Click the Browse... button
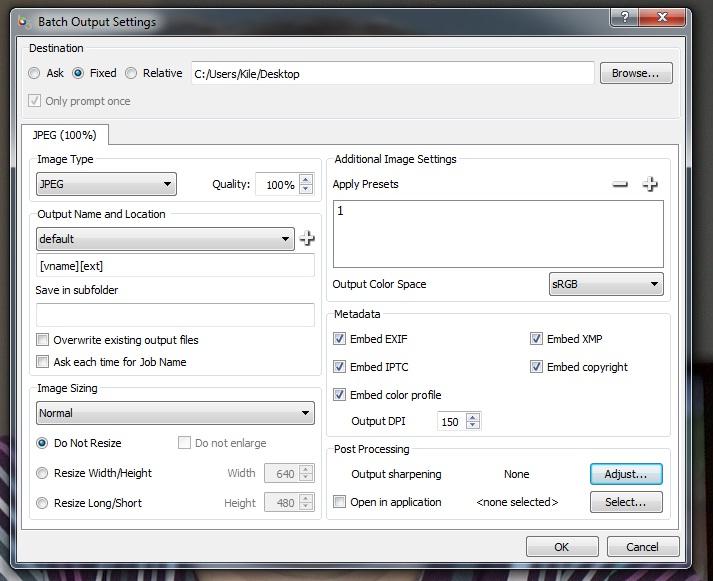714x581 pixels. pyautogui.click(x=636, y=73)
